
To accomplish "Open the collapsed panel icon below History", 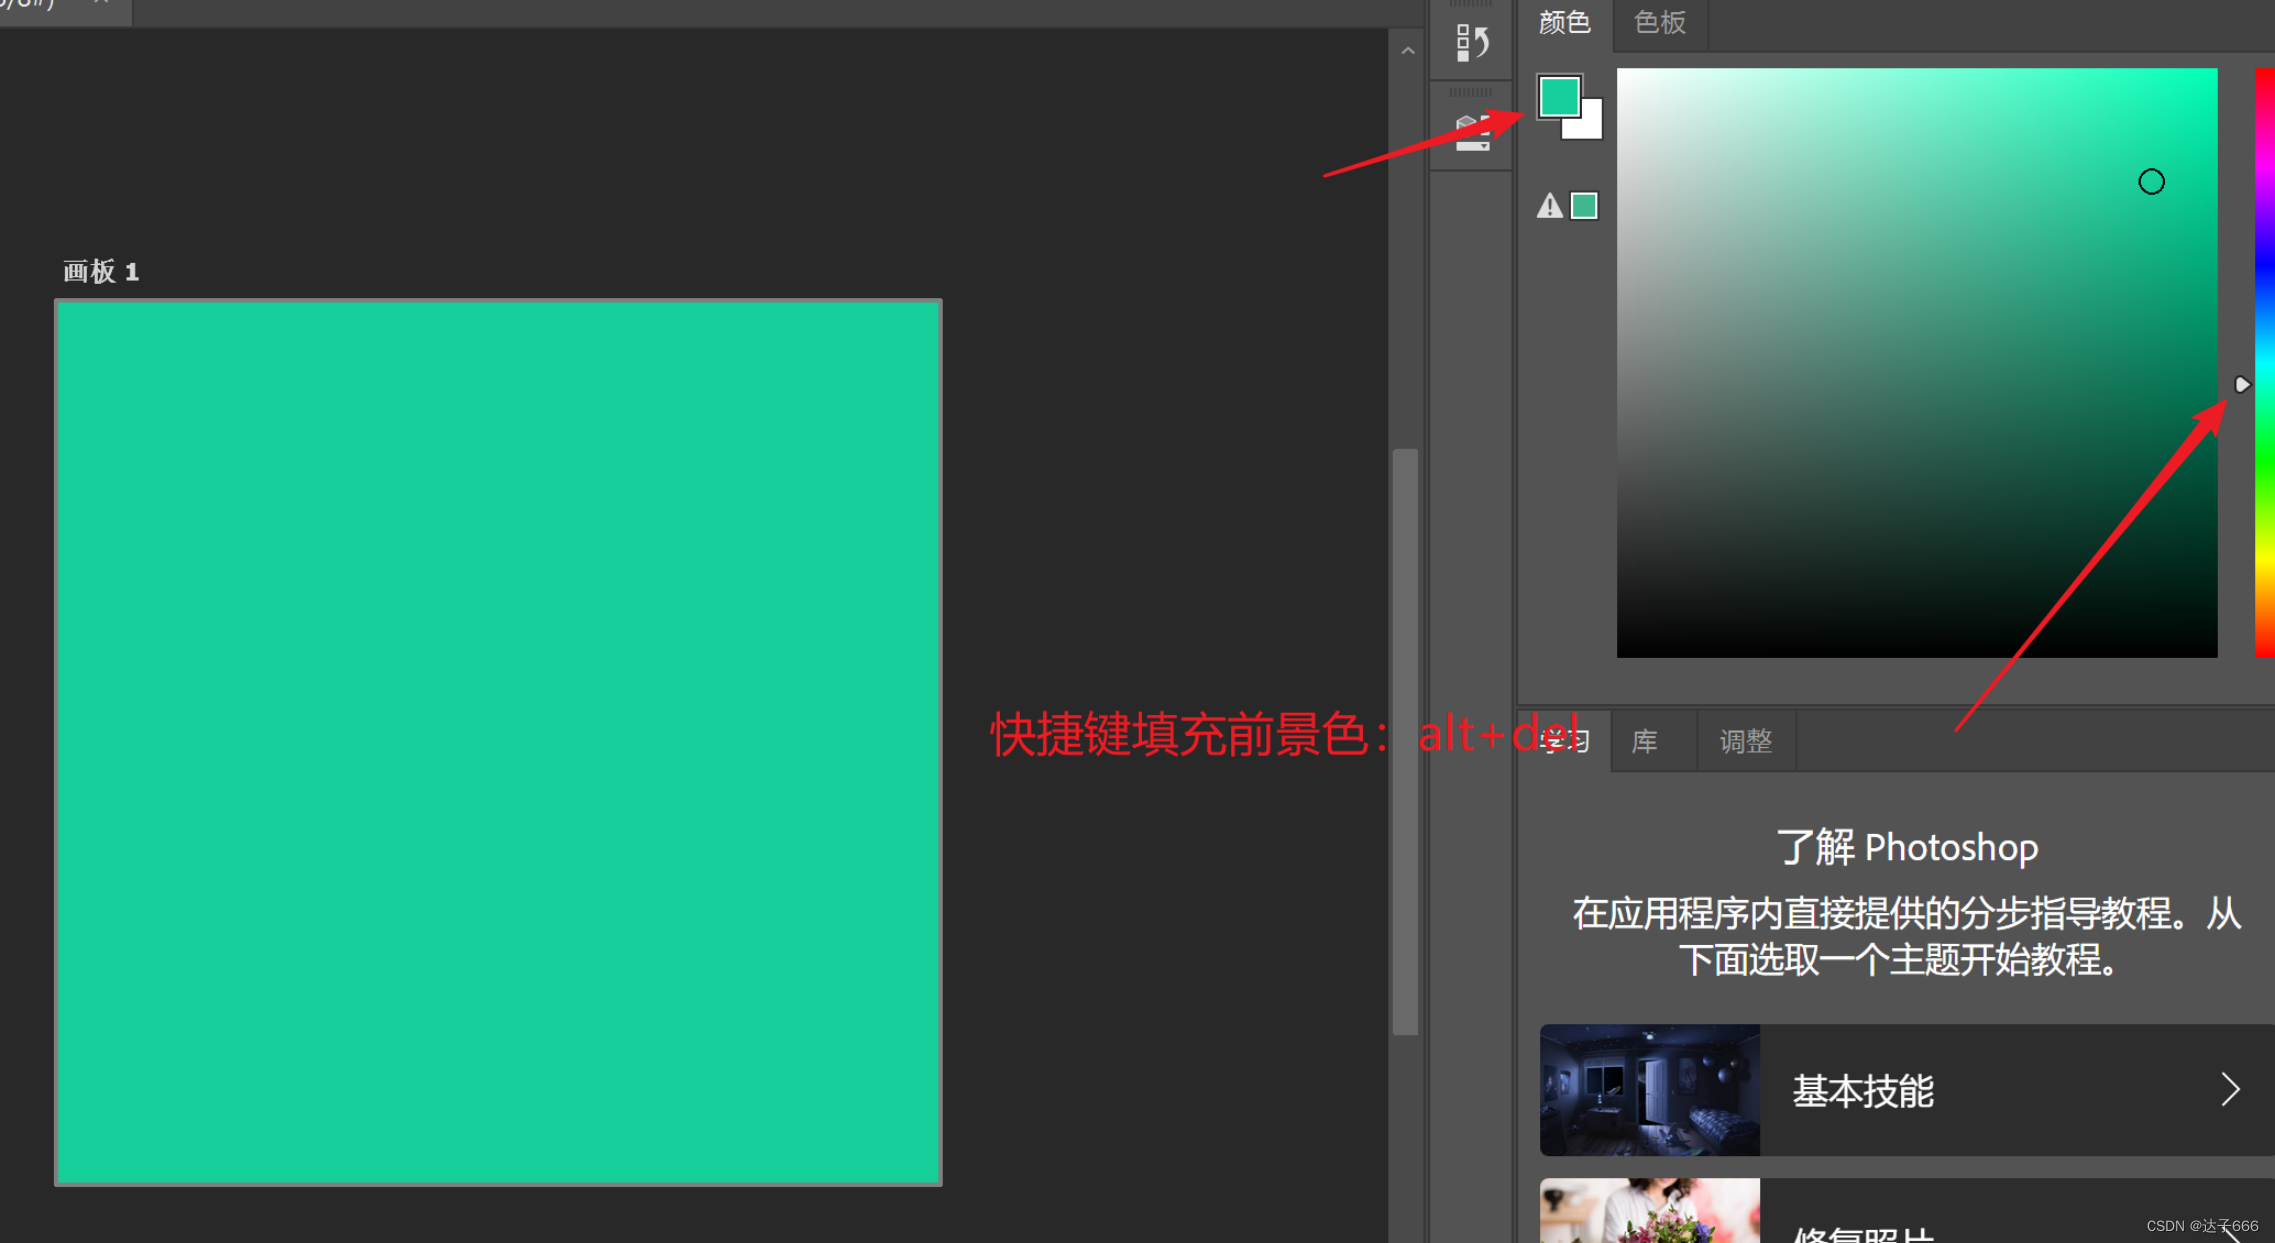I will 1471,133.
